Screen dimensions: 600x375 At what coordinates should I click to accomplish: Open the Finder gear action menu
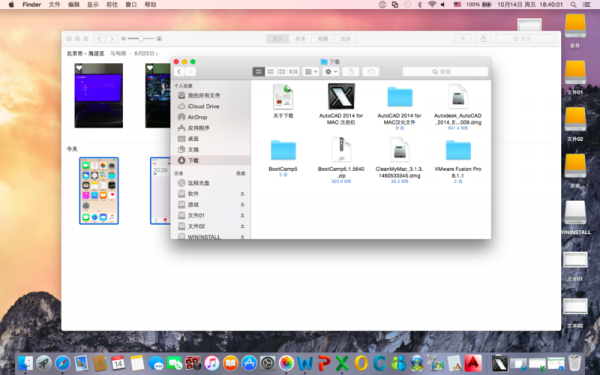tap(331, 72)
